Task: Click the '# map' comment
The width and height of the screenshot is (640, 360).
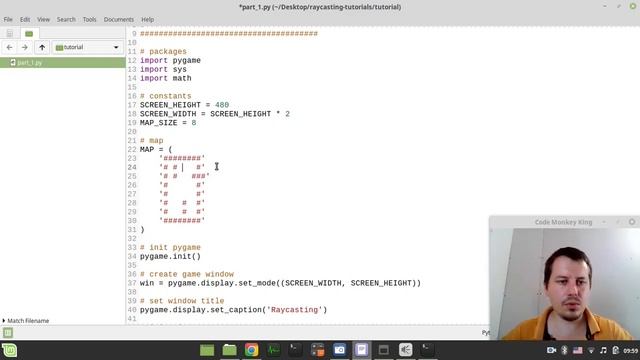Action: 151,140
